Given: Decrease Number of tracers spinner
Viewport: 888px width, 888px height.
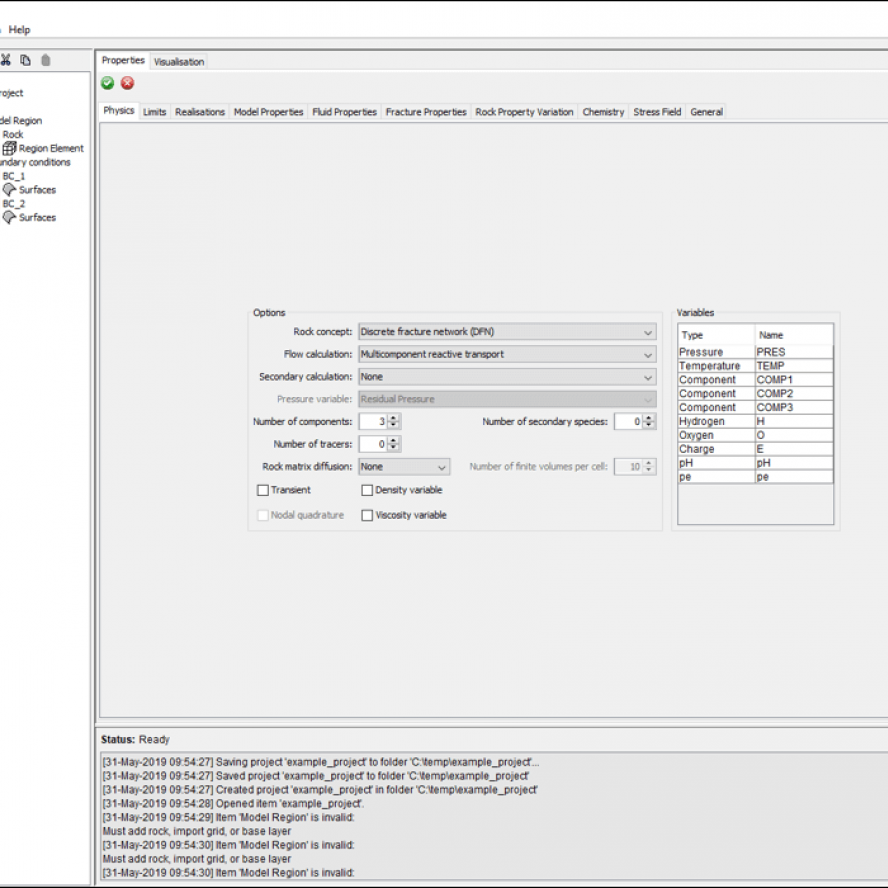Looking at the screenshot, I should (x=394, y=448).
